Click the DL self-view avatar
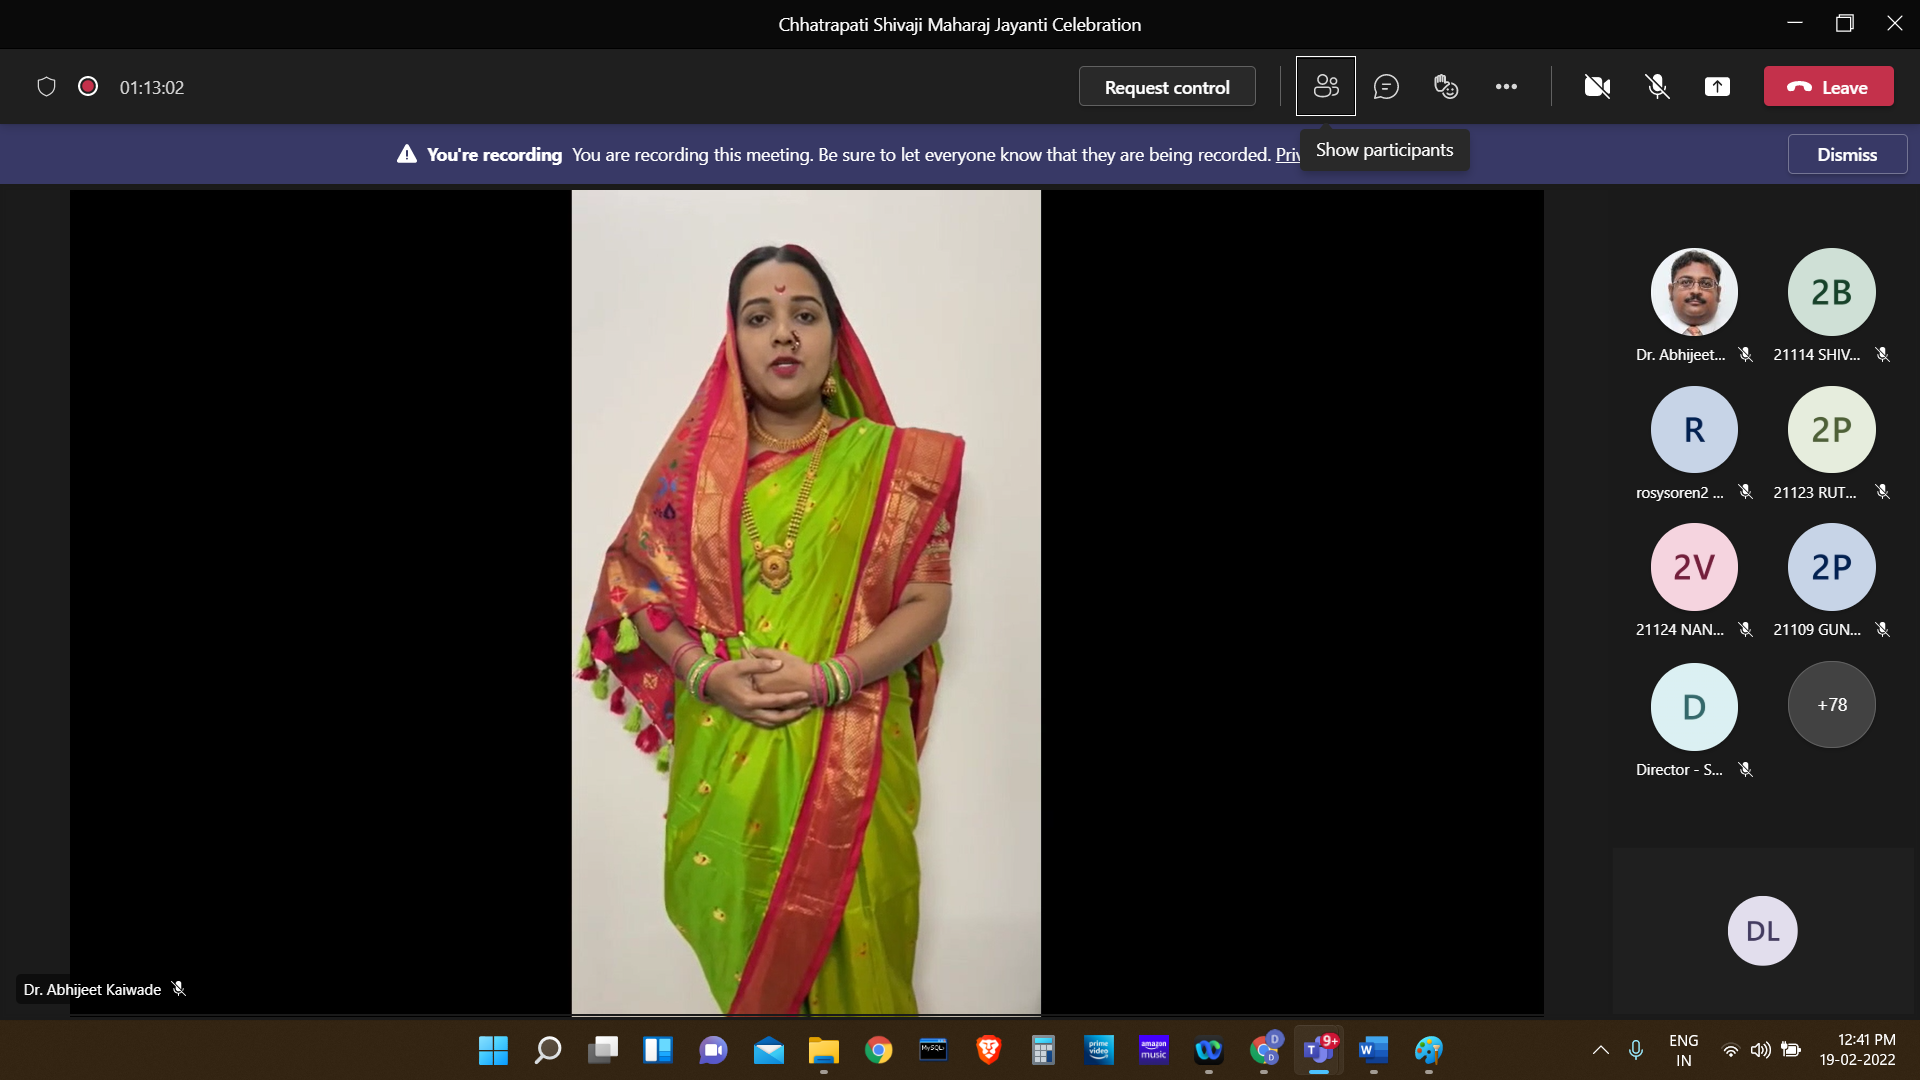 click(x=1762, y=931)
